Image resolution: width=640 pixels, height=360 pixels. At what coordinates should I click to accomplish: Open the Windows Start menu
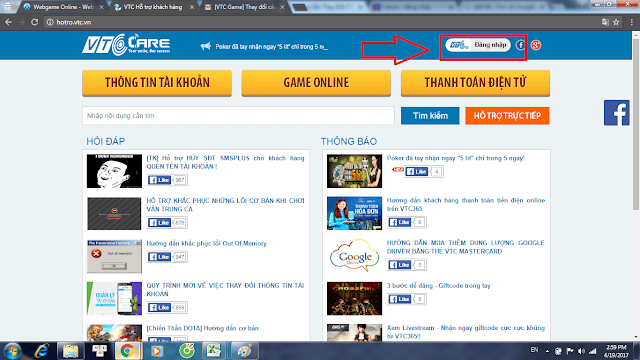[12, 351]
